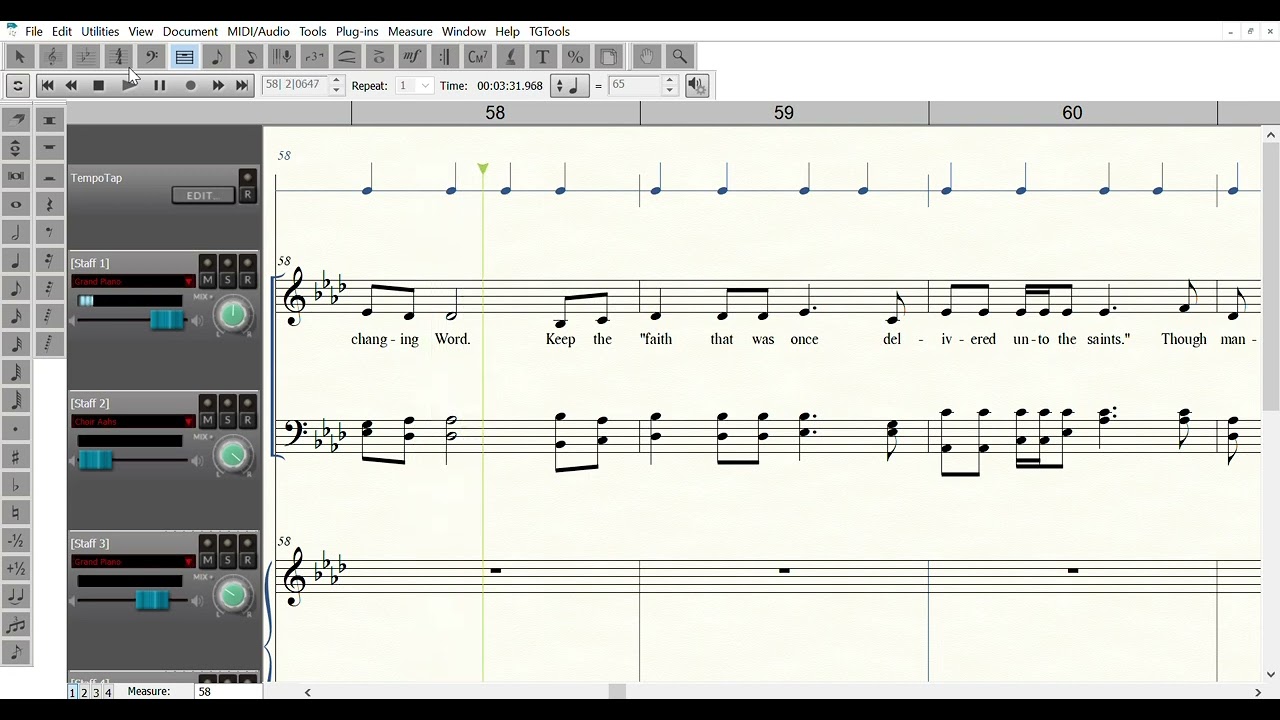Mute Staff 3 with the M button

click(x=207, y=561)
